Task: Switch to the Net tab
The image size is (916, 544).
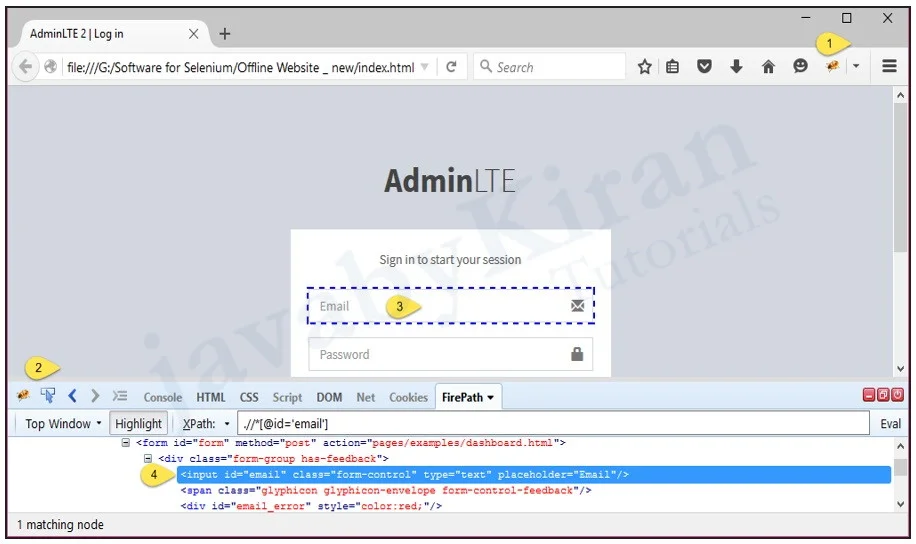Action: [x=366, y=397]
